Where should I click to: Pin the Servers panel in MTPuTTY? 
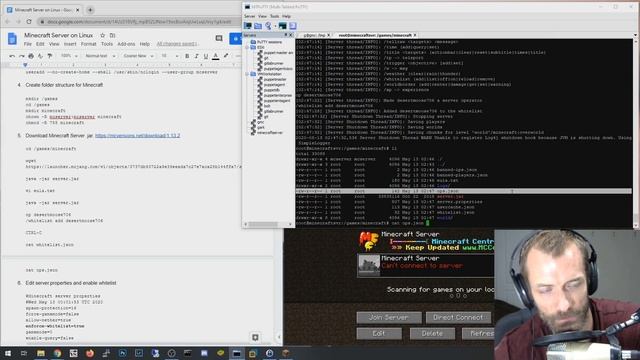(286, 35)
